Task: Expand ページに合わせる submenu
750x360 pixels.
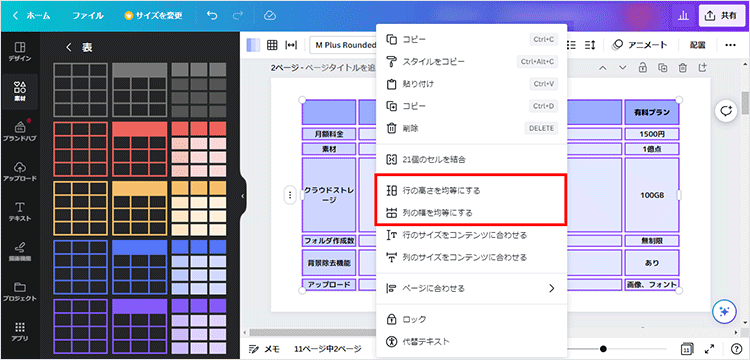Action: [x=472, y=288]
